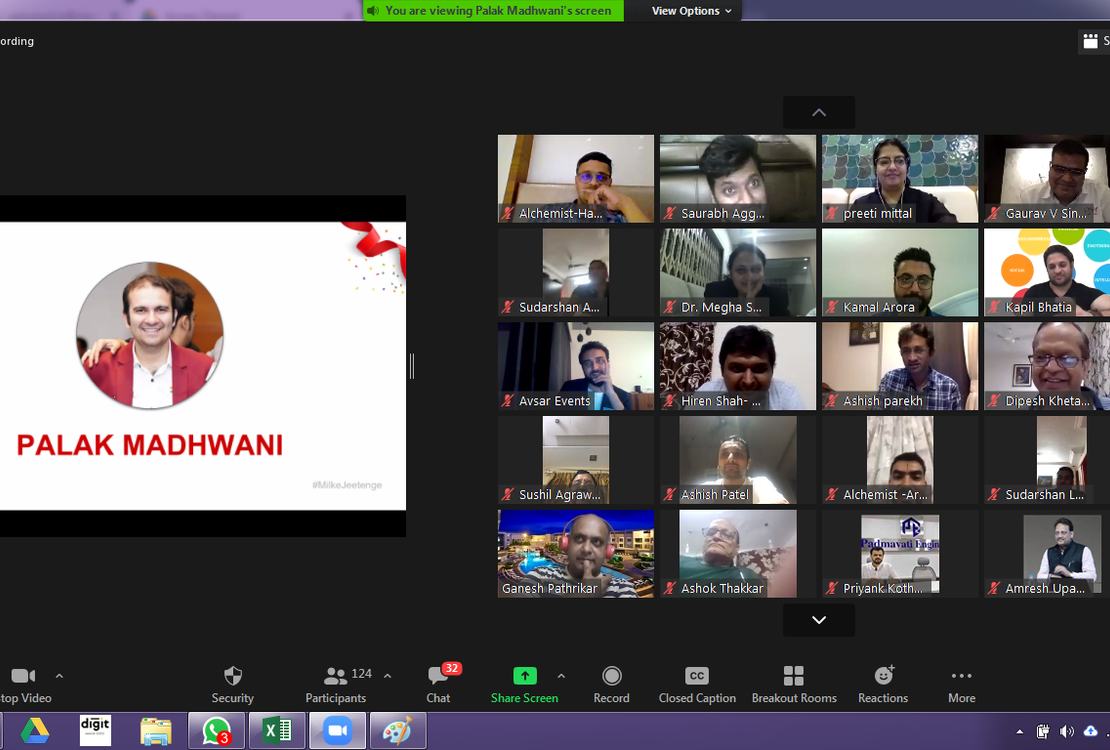Expand the Share Screen options caret
1110x750 pixels.
coord(561,676)
